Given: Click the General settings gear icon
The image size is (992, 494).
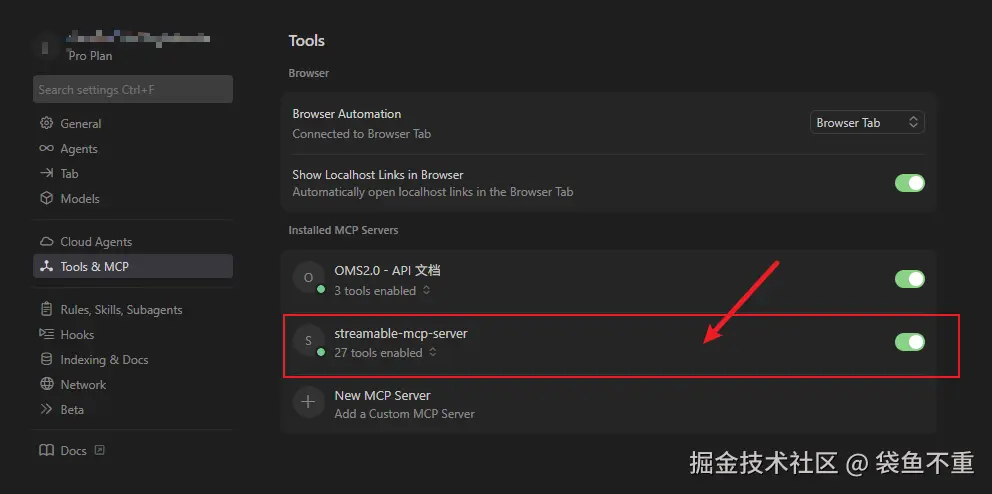Looking at the screenshot, I should point(46,124).
